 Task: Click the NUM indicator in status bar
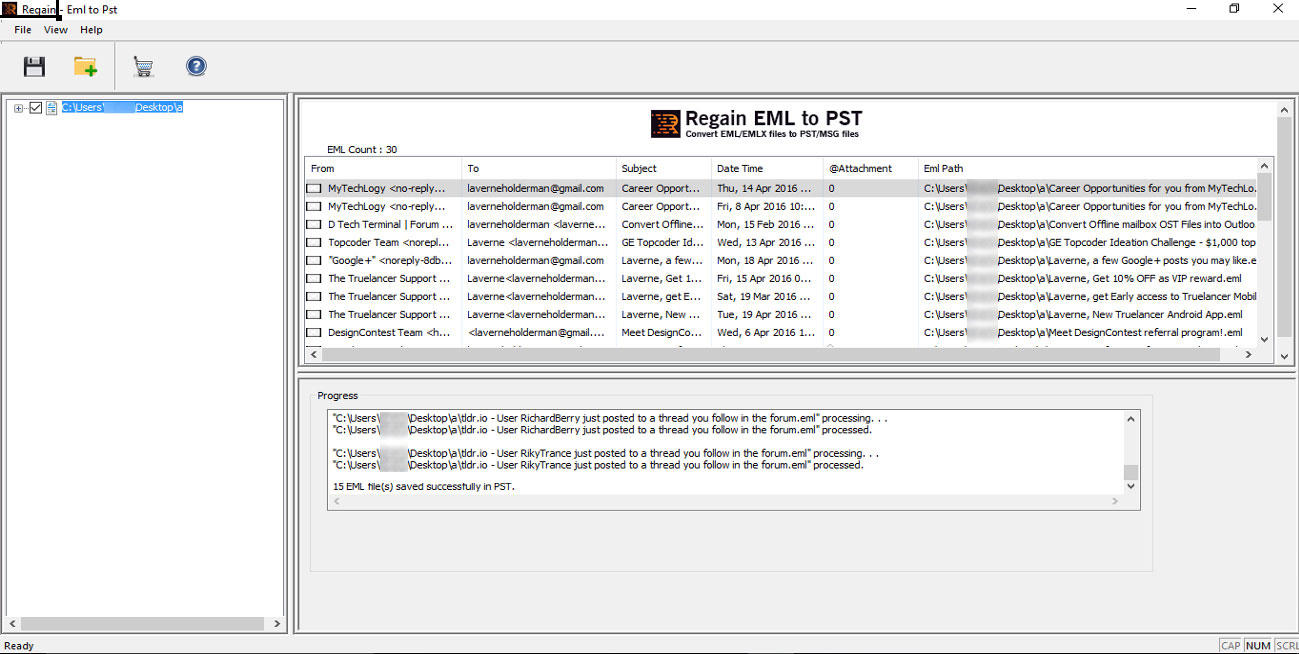pos(1259,646)
